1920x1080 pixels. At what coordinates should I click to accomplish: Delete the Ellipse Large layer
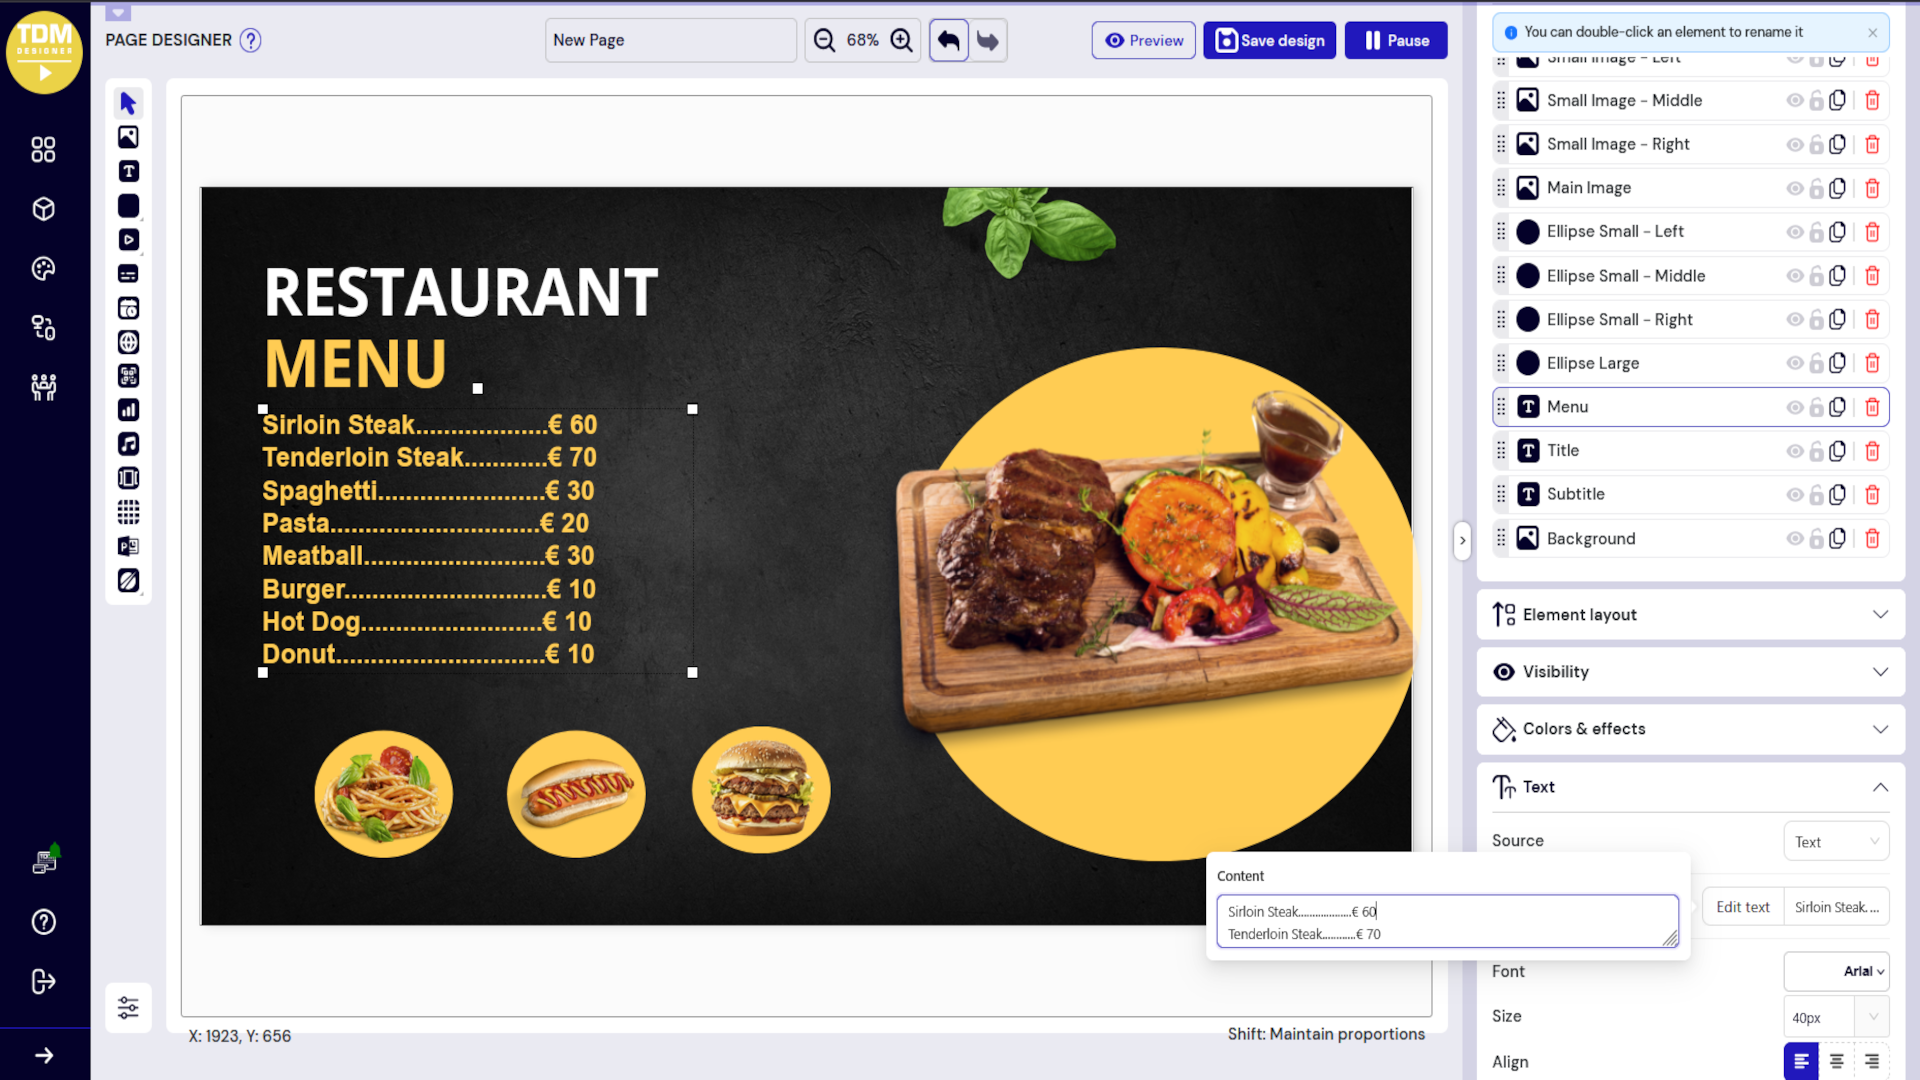[x=1872, y=363]
